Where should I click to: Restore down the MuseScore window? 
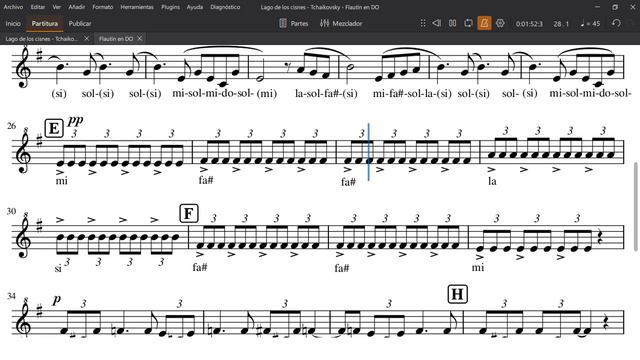tap(615, 7)
